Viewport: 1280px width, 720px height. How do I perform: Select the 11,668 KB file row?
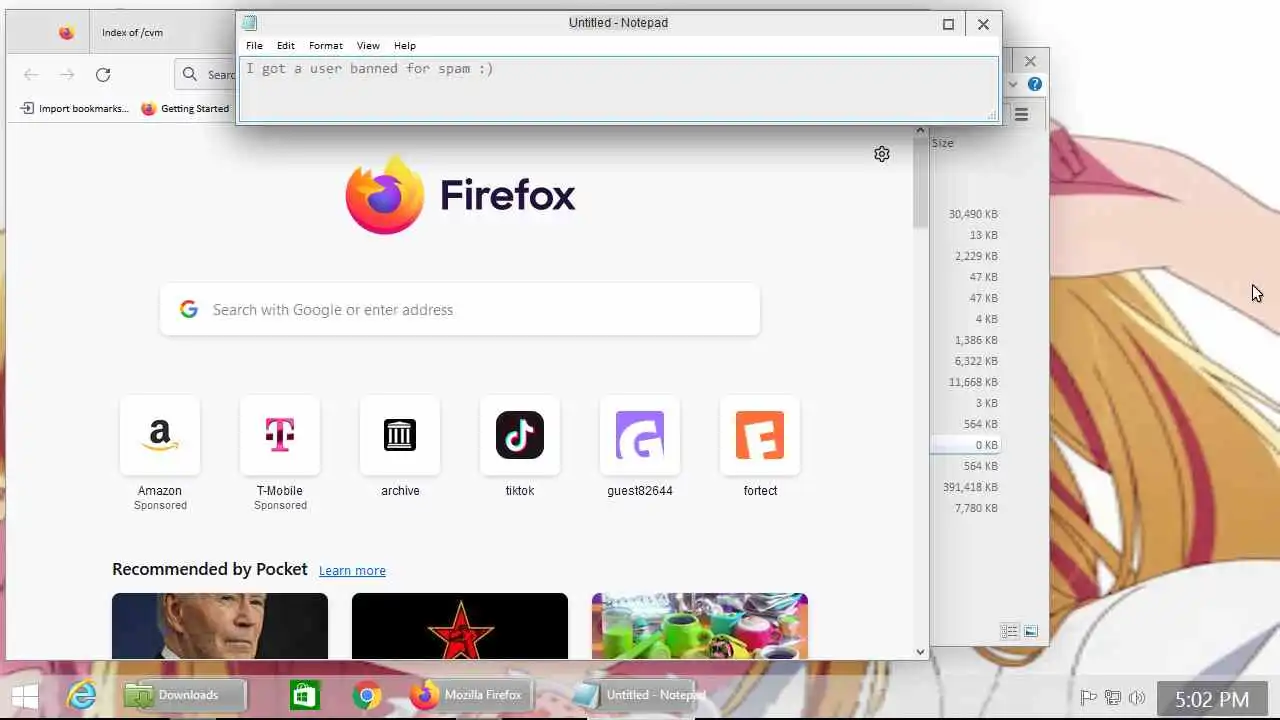pos(966,382)
